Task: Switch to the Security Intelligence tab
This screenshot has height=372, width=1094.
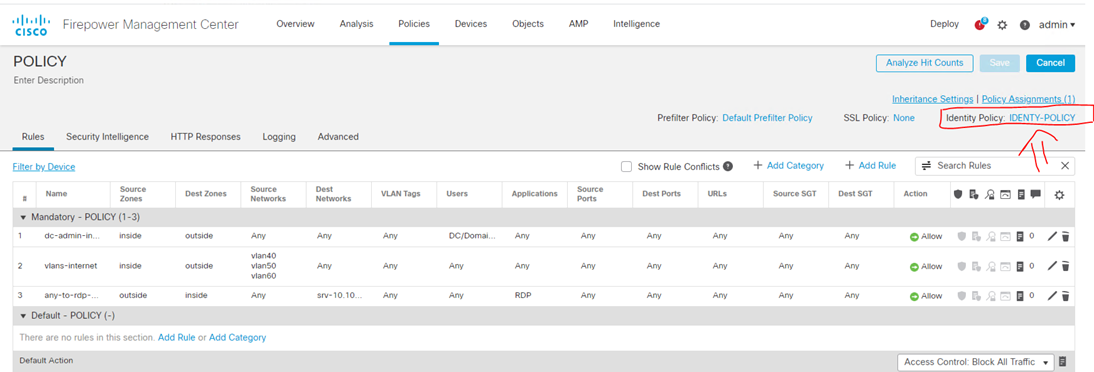Action: coord(107,137)
